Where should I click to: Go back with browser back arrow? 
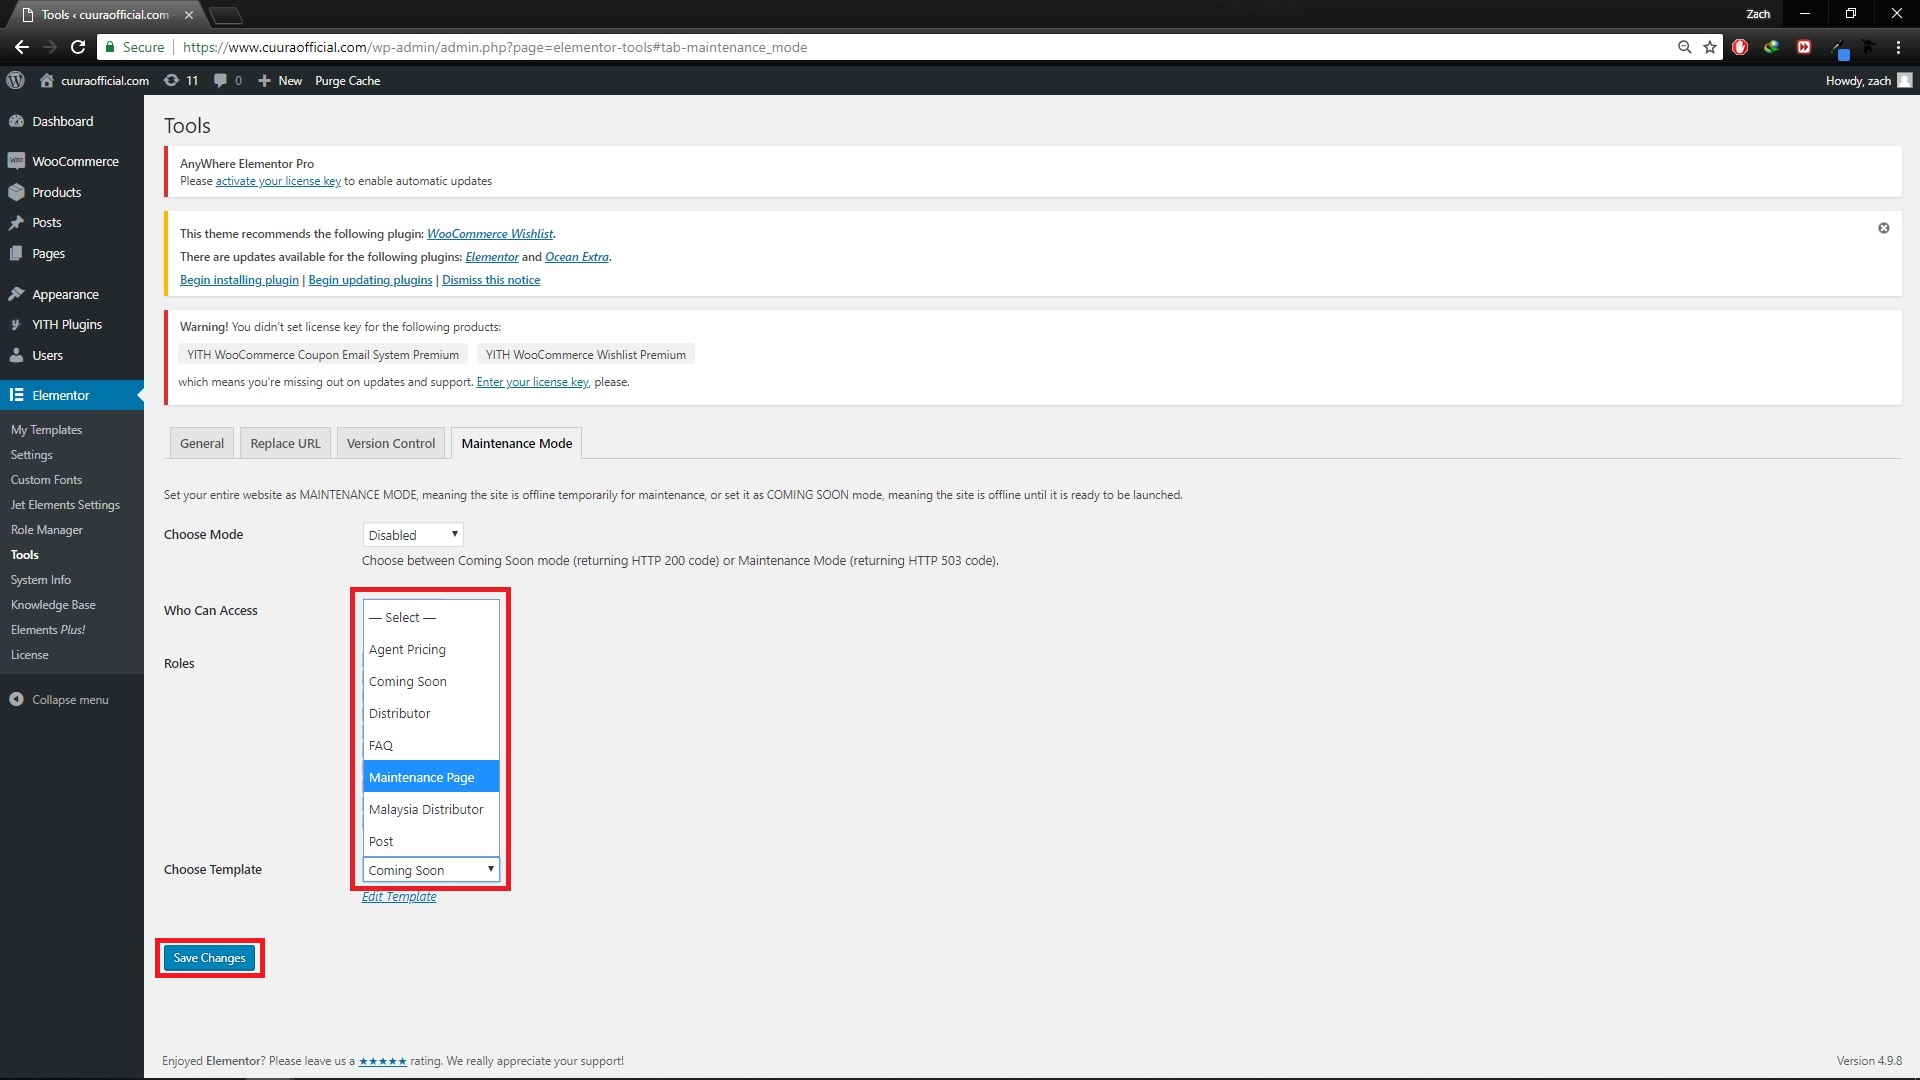click(22, 47)
